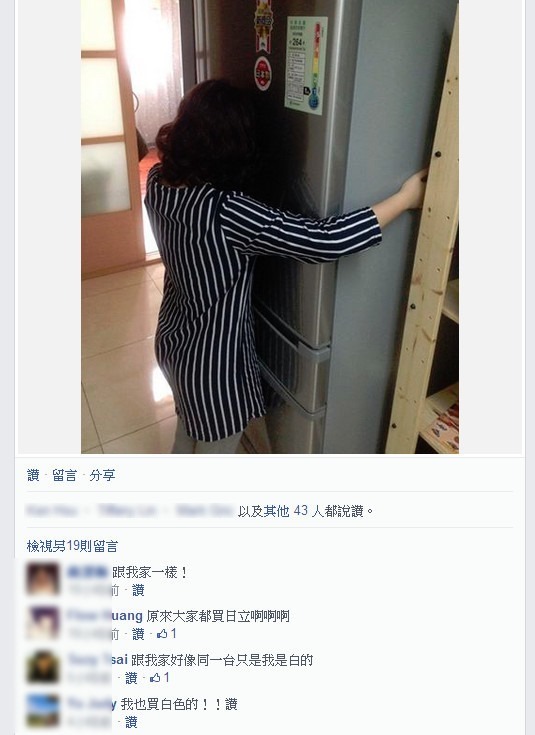The width and height of the screenshot is (535, 735).
Task: Like the 我也買白色的 comment
Action: tap(131, 722)
